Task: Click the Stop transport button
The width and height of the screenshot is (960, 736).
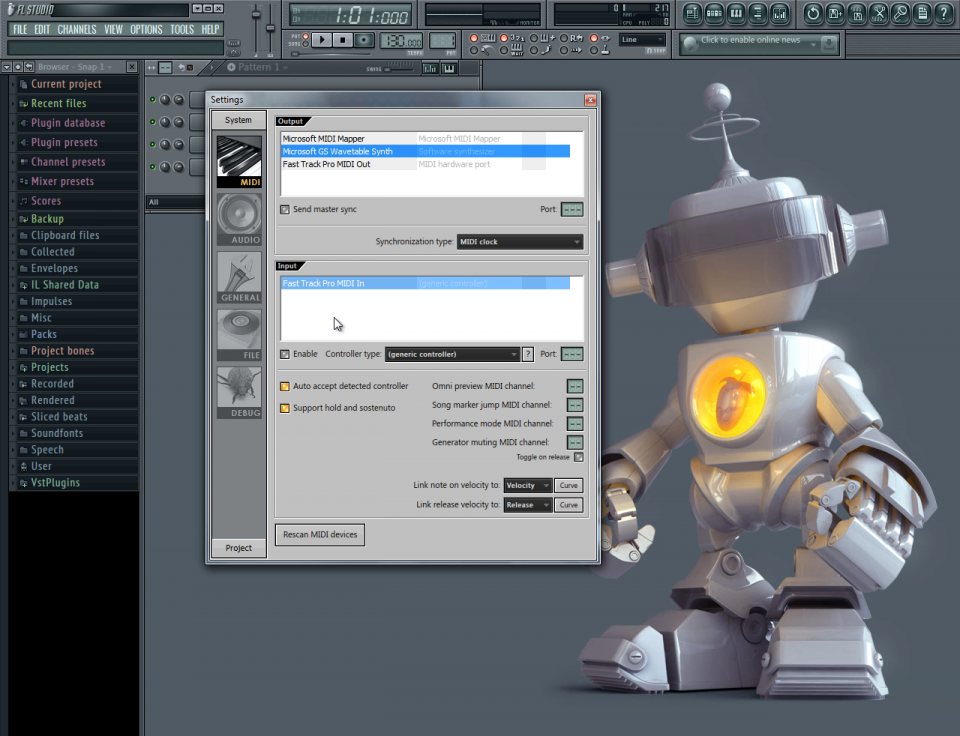Action: pos(342,40)
